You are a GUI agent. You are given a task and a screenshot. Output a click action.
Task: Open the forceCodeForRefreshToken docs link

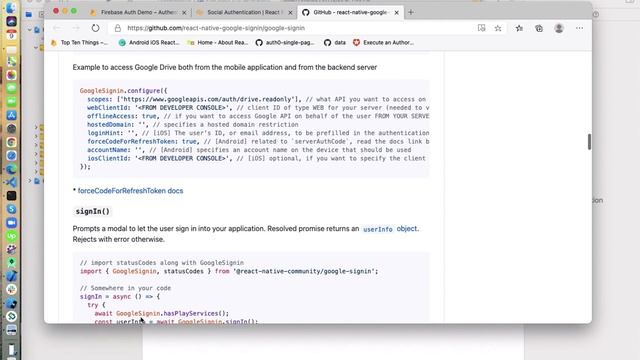tap(130, 191)
